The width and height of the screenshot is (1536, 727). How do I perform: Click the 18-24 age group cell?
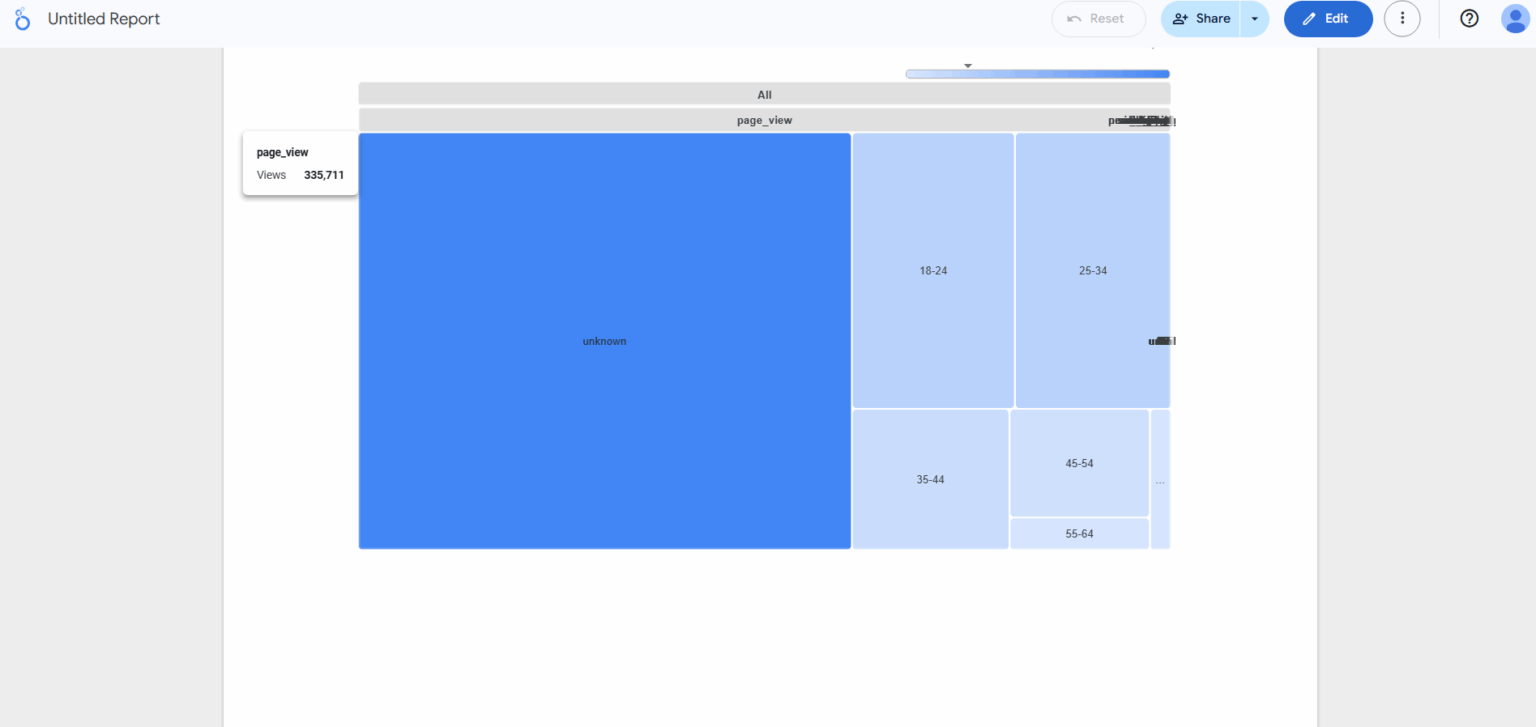pos(931,270)
